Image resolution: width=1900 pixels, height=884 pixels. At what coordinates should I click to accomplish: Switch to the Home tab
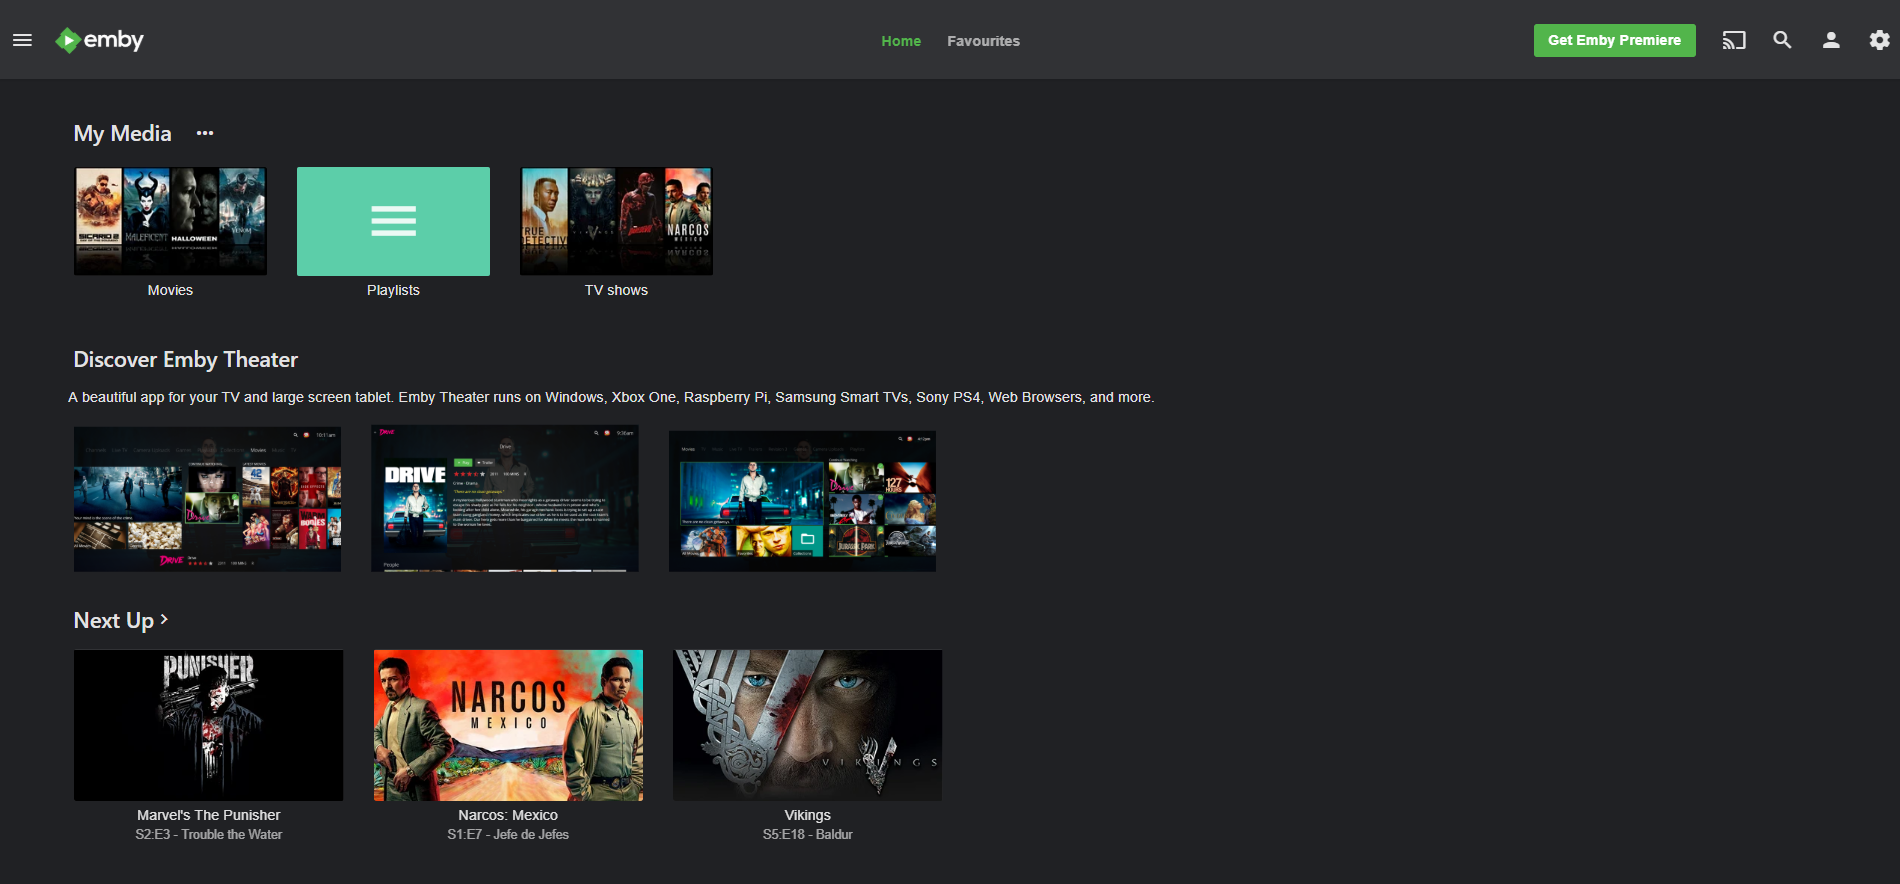pyautogui.click(x=901, y=41)
